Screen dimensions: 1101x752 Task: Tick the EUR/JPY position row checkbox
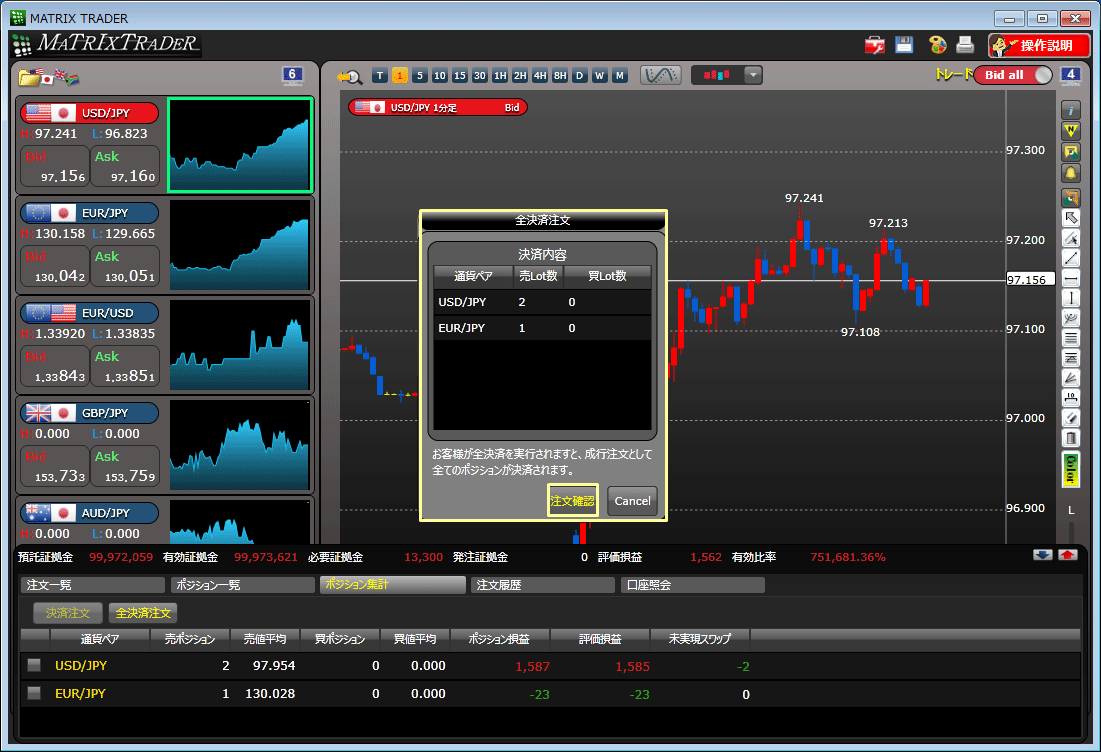(34, 693)
